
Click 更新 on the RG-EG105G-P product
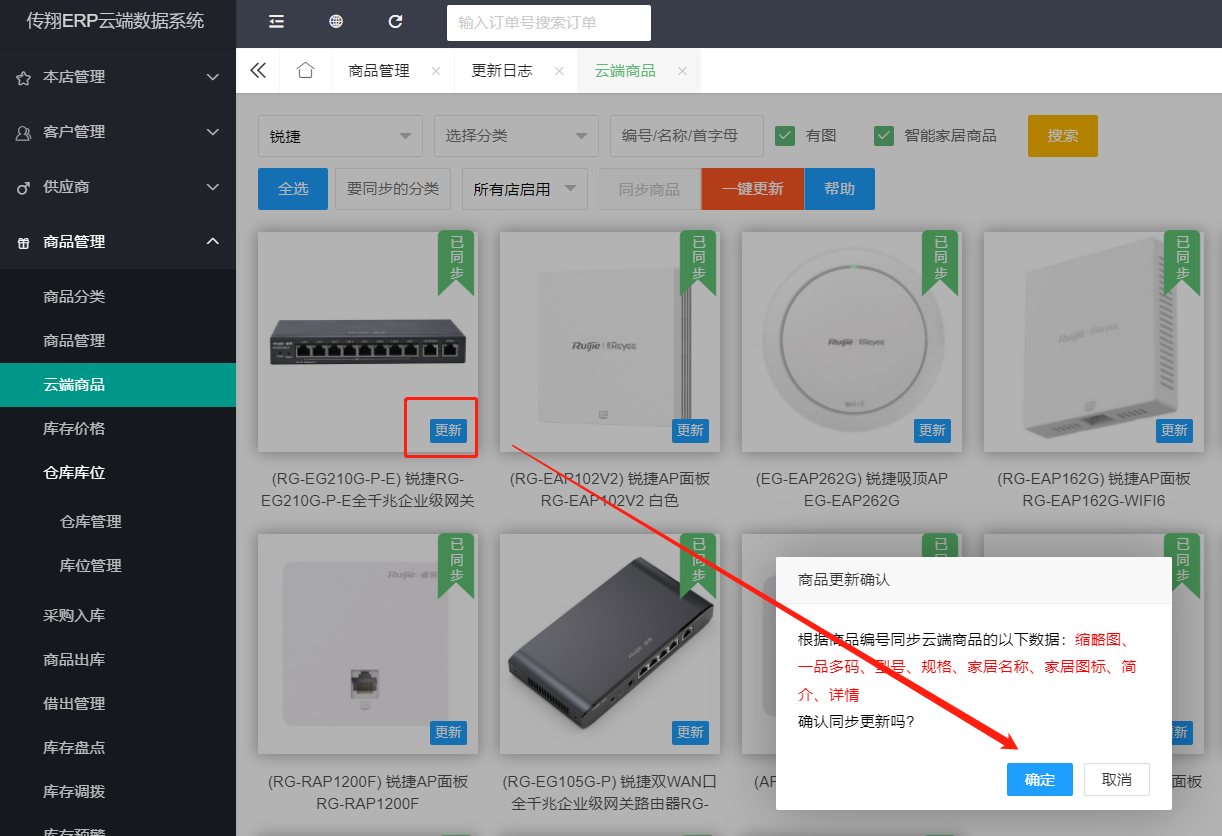690,732
